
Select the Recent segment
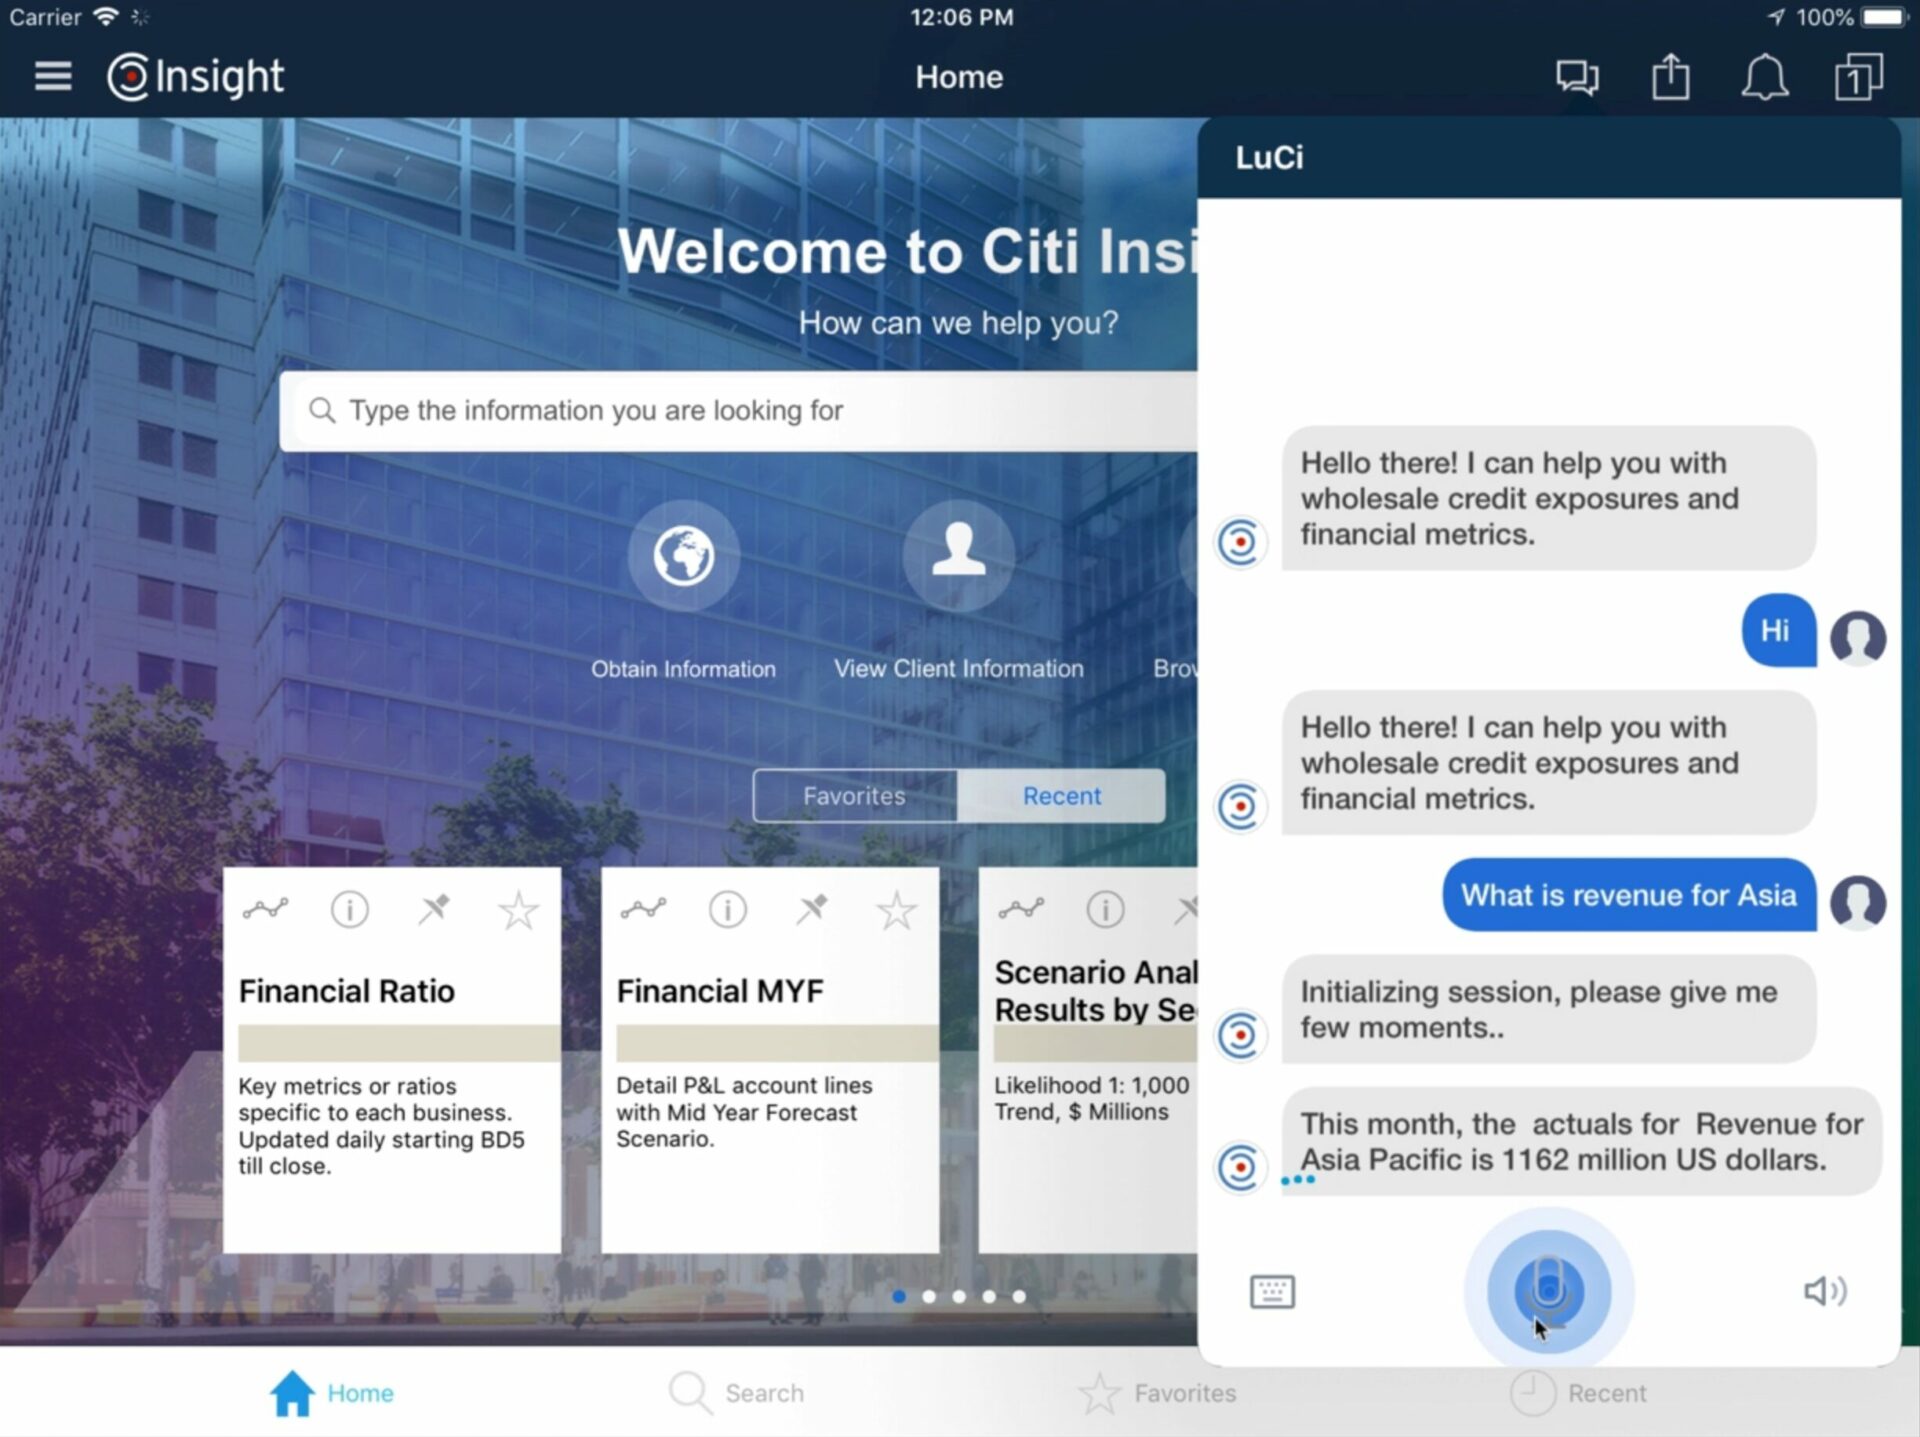tap(1061, 796)
